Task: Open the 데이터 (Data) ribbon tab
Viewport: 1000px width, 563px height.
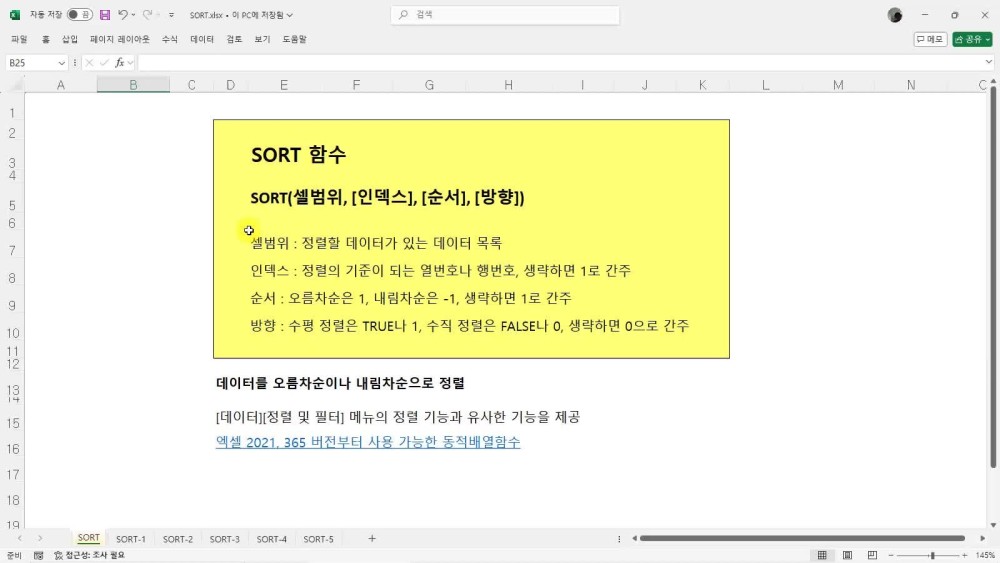Action: (x=202, y=39)
